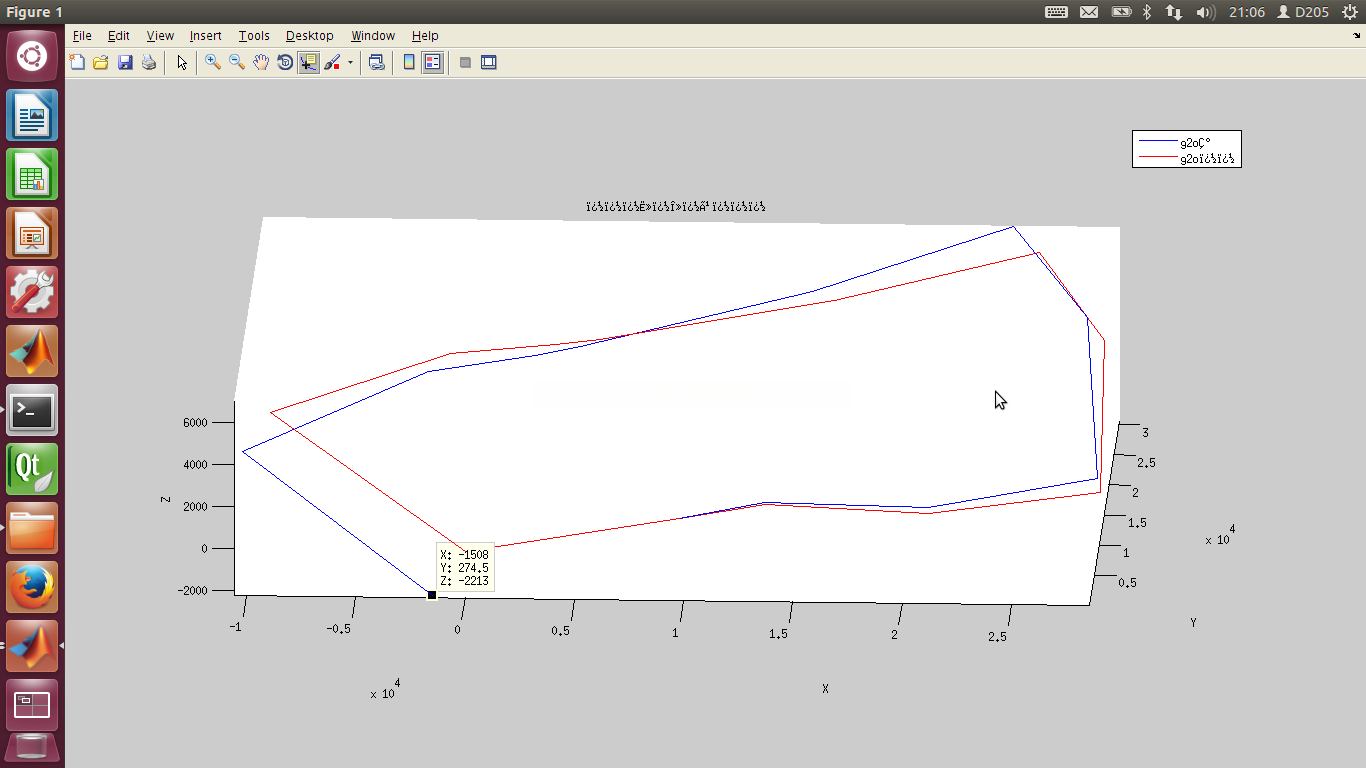This screenshot has height=768, width=1366.
Task: Click the Open file toolbar icon
Action: click(101, 62)
